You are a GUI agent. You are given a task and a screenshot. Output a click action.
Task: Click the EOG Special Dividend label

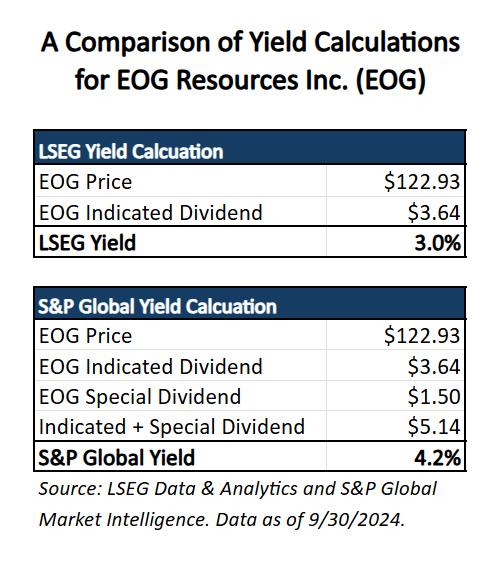140,397
